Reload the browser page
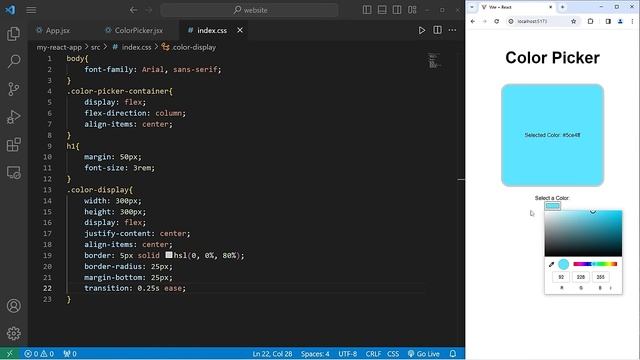Screen dimensions: 640x360 coord(496,21)
